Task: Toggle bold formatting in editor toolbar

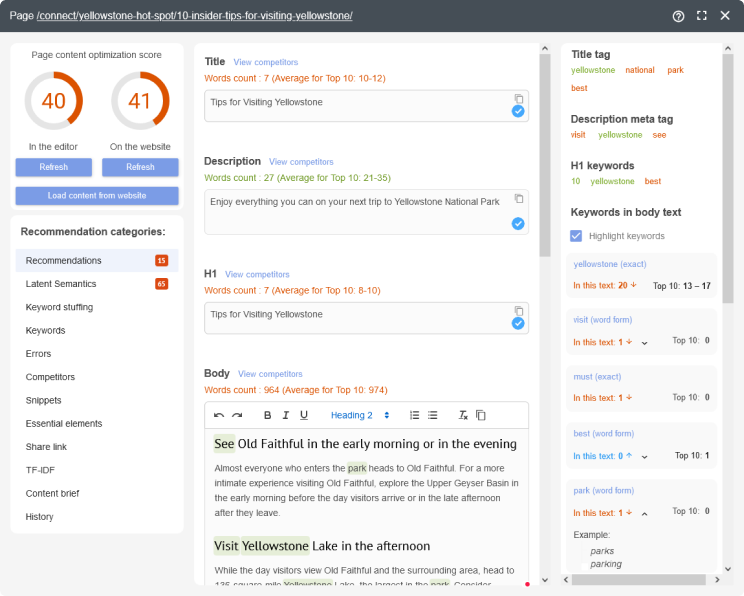Action: click(x=267, y=415)
